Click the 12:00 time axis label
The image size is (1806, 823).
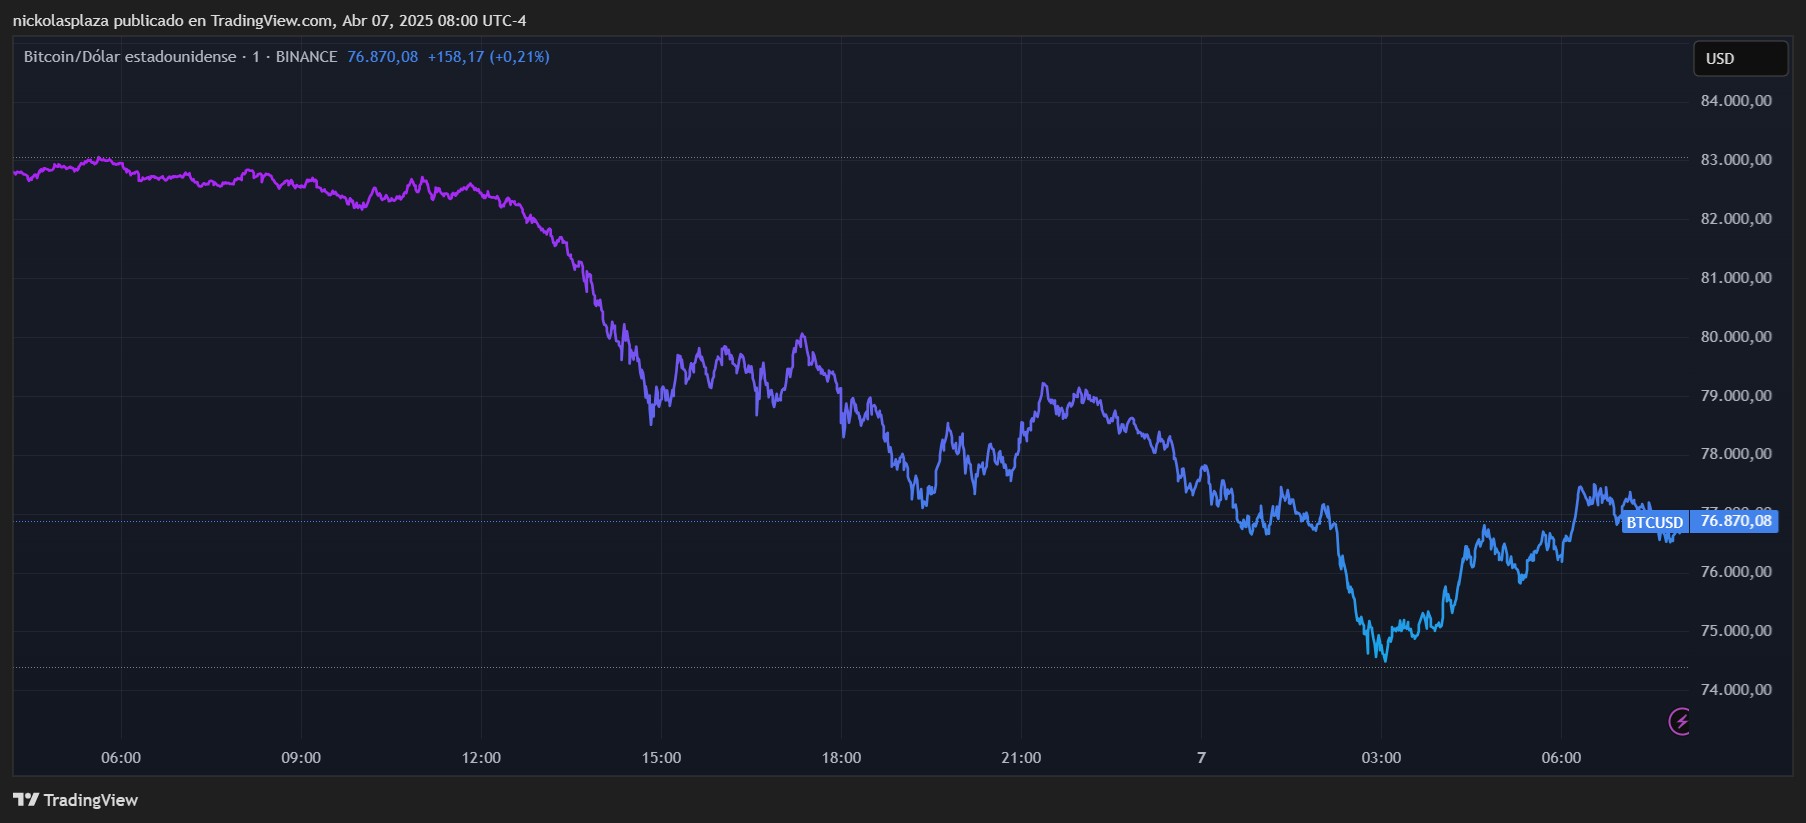tap(481, 758)
